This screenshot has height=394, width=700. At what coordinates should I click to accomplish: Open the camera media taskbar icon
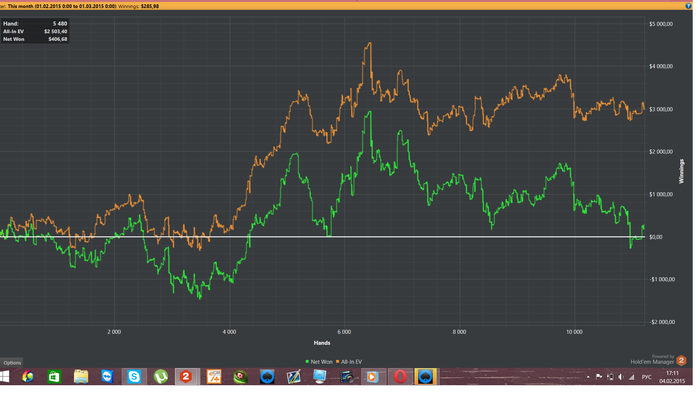(x=346, y=377)
